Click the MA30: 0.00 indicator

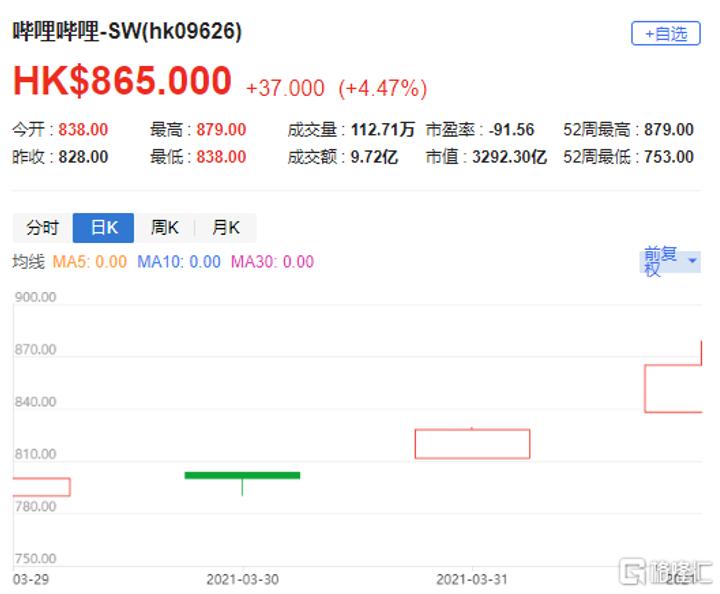pos(272,262)
